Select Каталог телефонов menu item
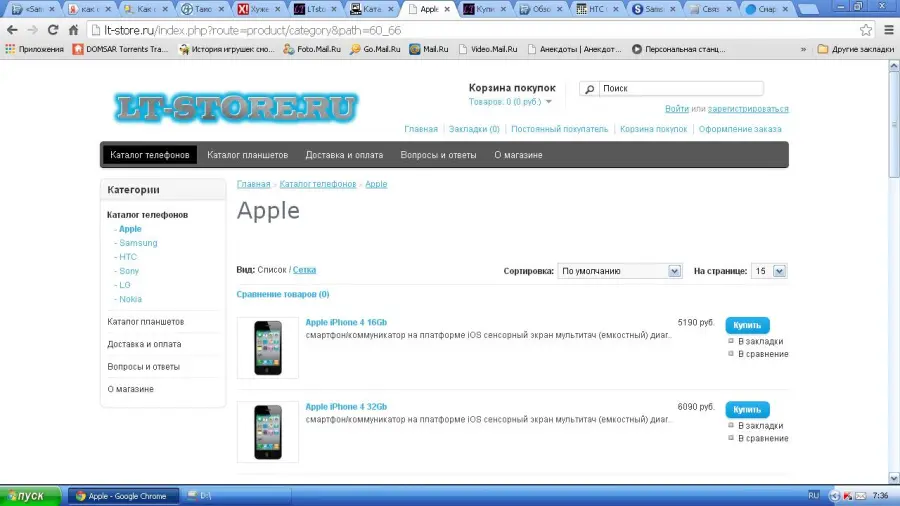Viewport: 900px width, 506px height. pyautogui.click(x=150, y=155)
